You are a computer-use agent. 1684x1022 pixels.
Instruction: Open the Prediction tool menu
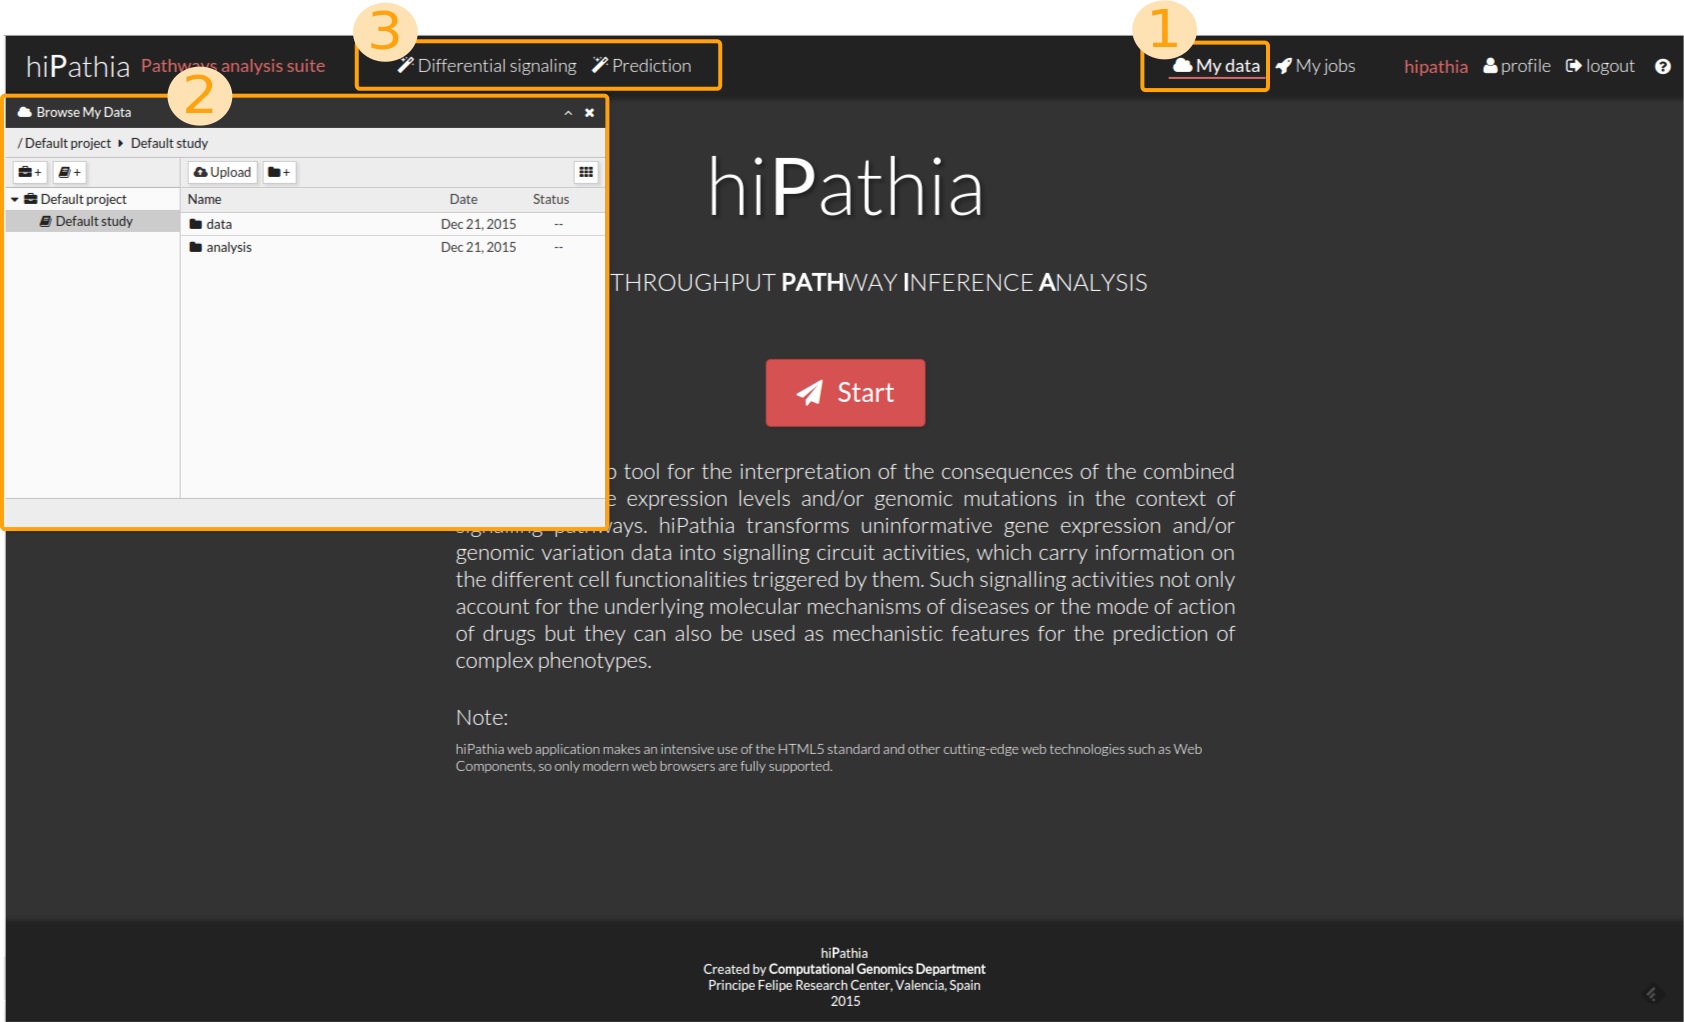[641, 66]
